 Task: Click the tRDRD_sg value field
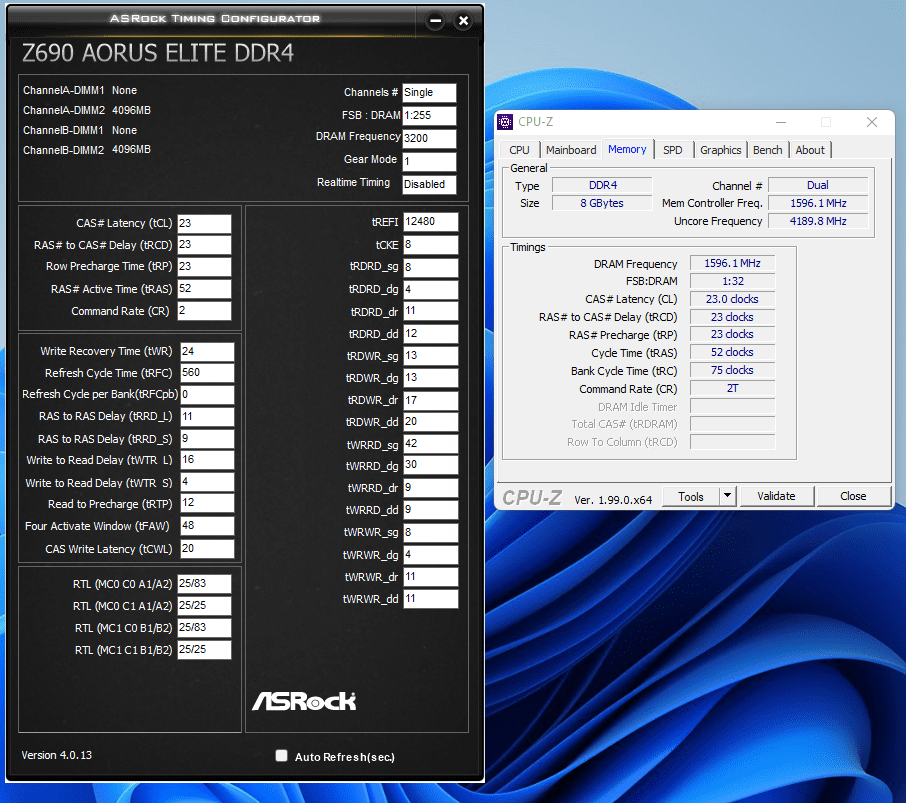430,267
